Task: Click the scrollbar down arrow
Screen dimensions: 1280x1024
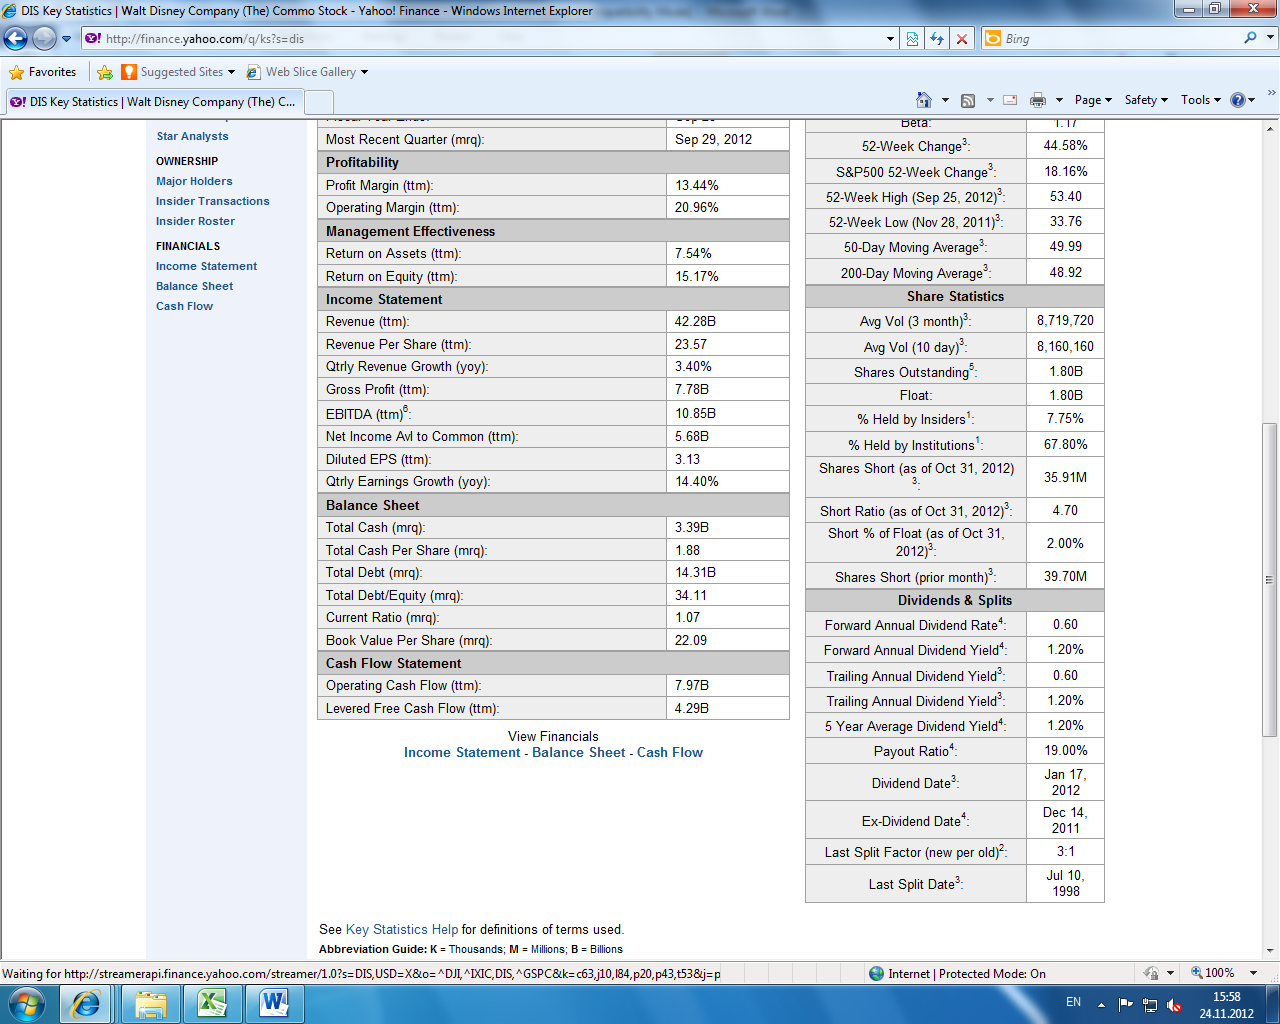Action: click(1270, 951)
